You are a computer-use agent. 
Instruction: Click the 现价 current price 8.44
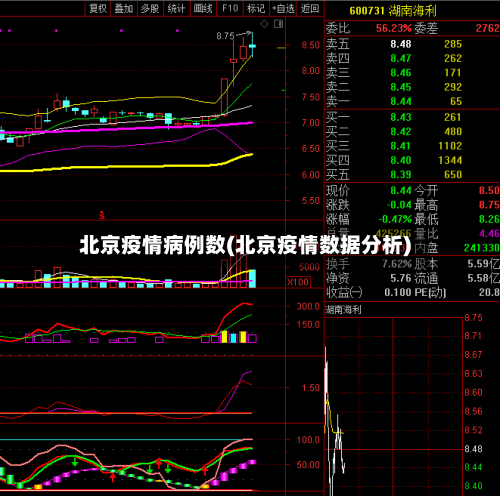tap(401, 191)
